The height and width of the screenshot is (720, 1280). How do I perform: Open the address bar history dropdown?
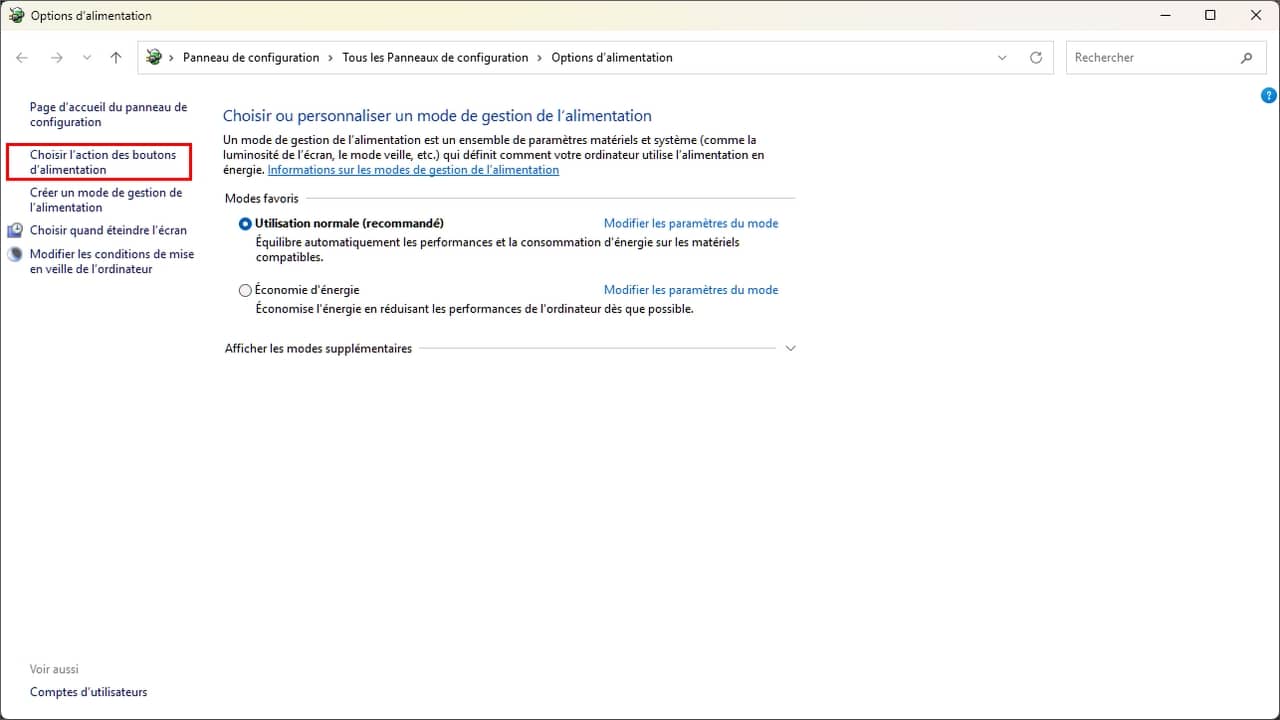(1002, 58)
